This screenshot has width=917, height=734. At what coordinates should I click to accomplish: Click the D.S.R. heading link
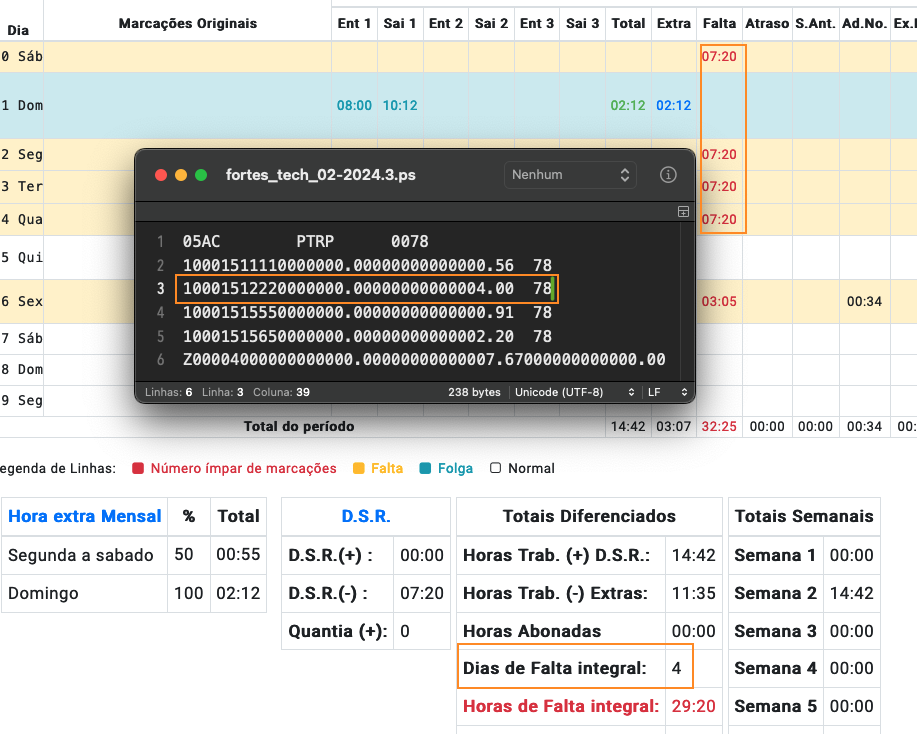click(x=366, y=516)
